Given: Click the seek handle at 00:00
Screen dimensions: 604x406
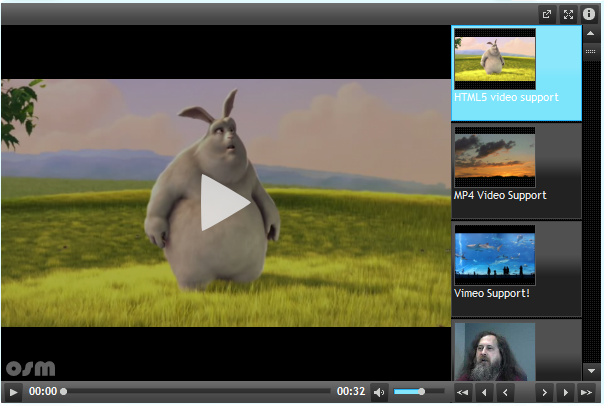Looking at the screenshot, I should [64, 391].
